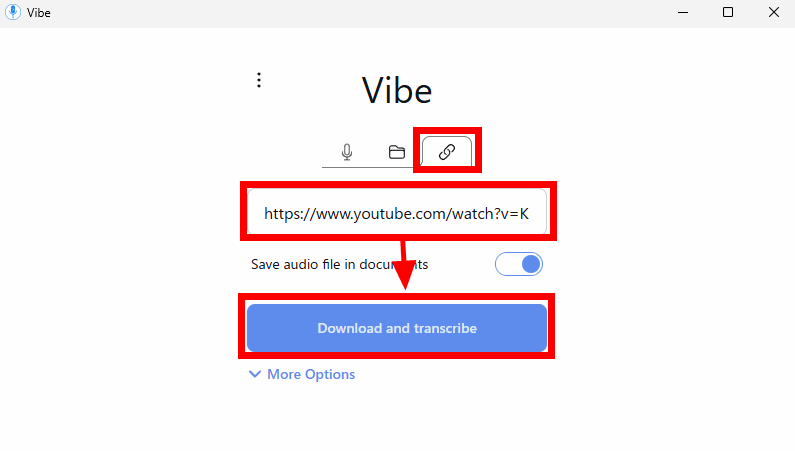This screenshot has width=795, height=451.
Task: Click the empty title bar area
Action: point(355,13)
